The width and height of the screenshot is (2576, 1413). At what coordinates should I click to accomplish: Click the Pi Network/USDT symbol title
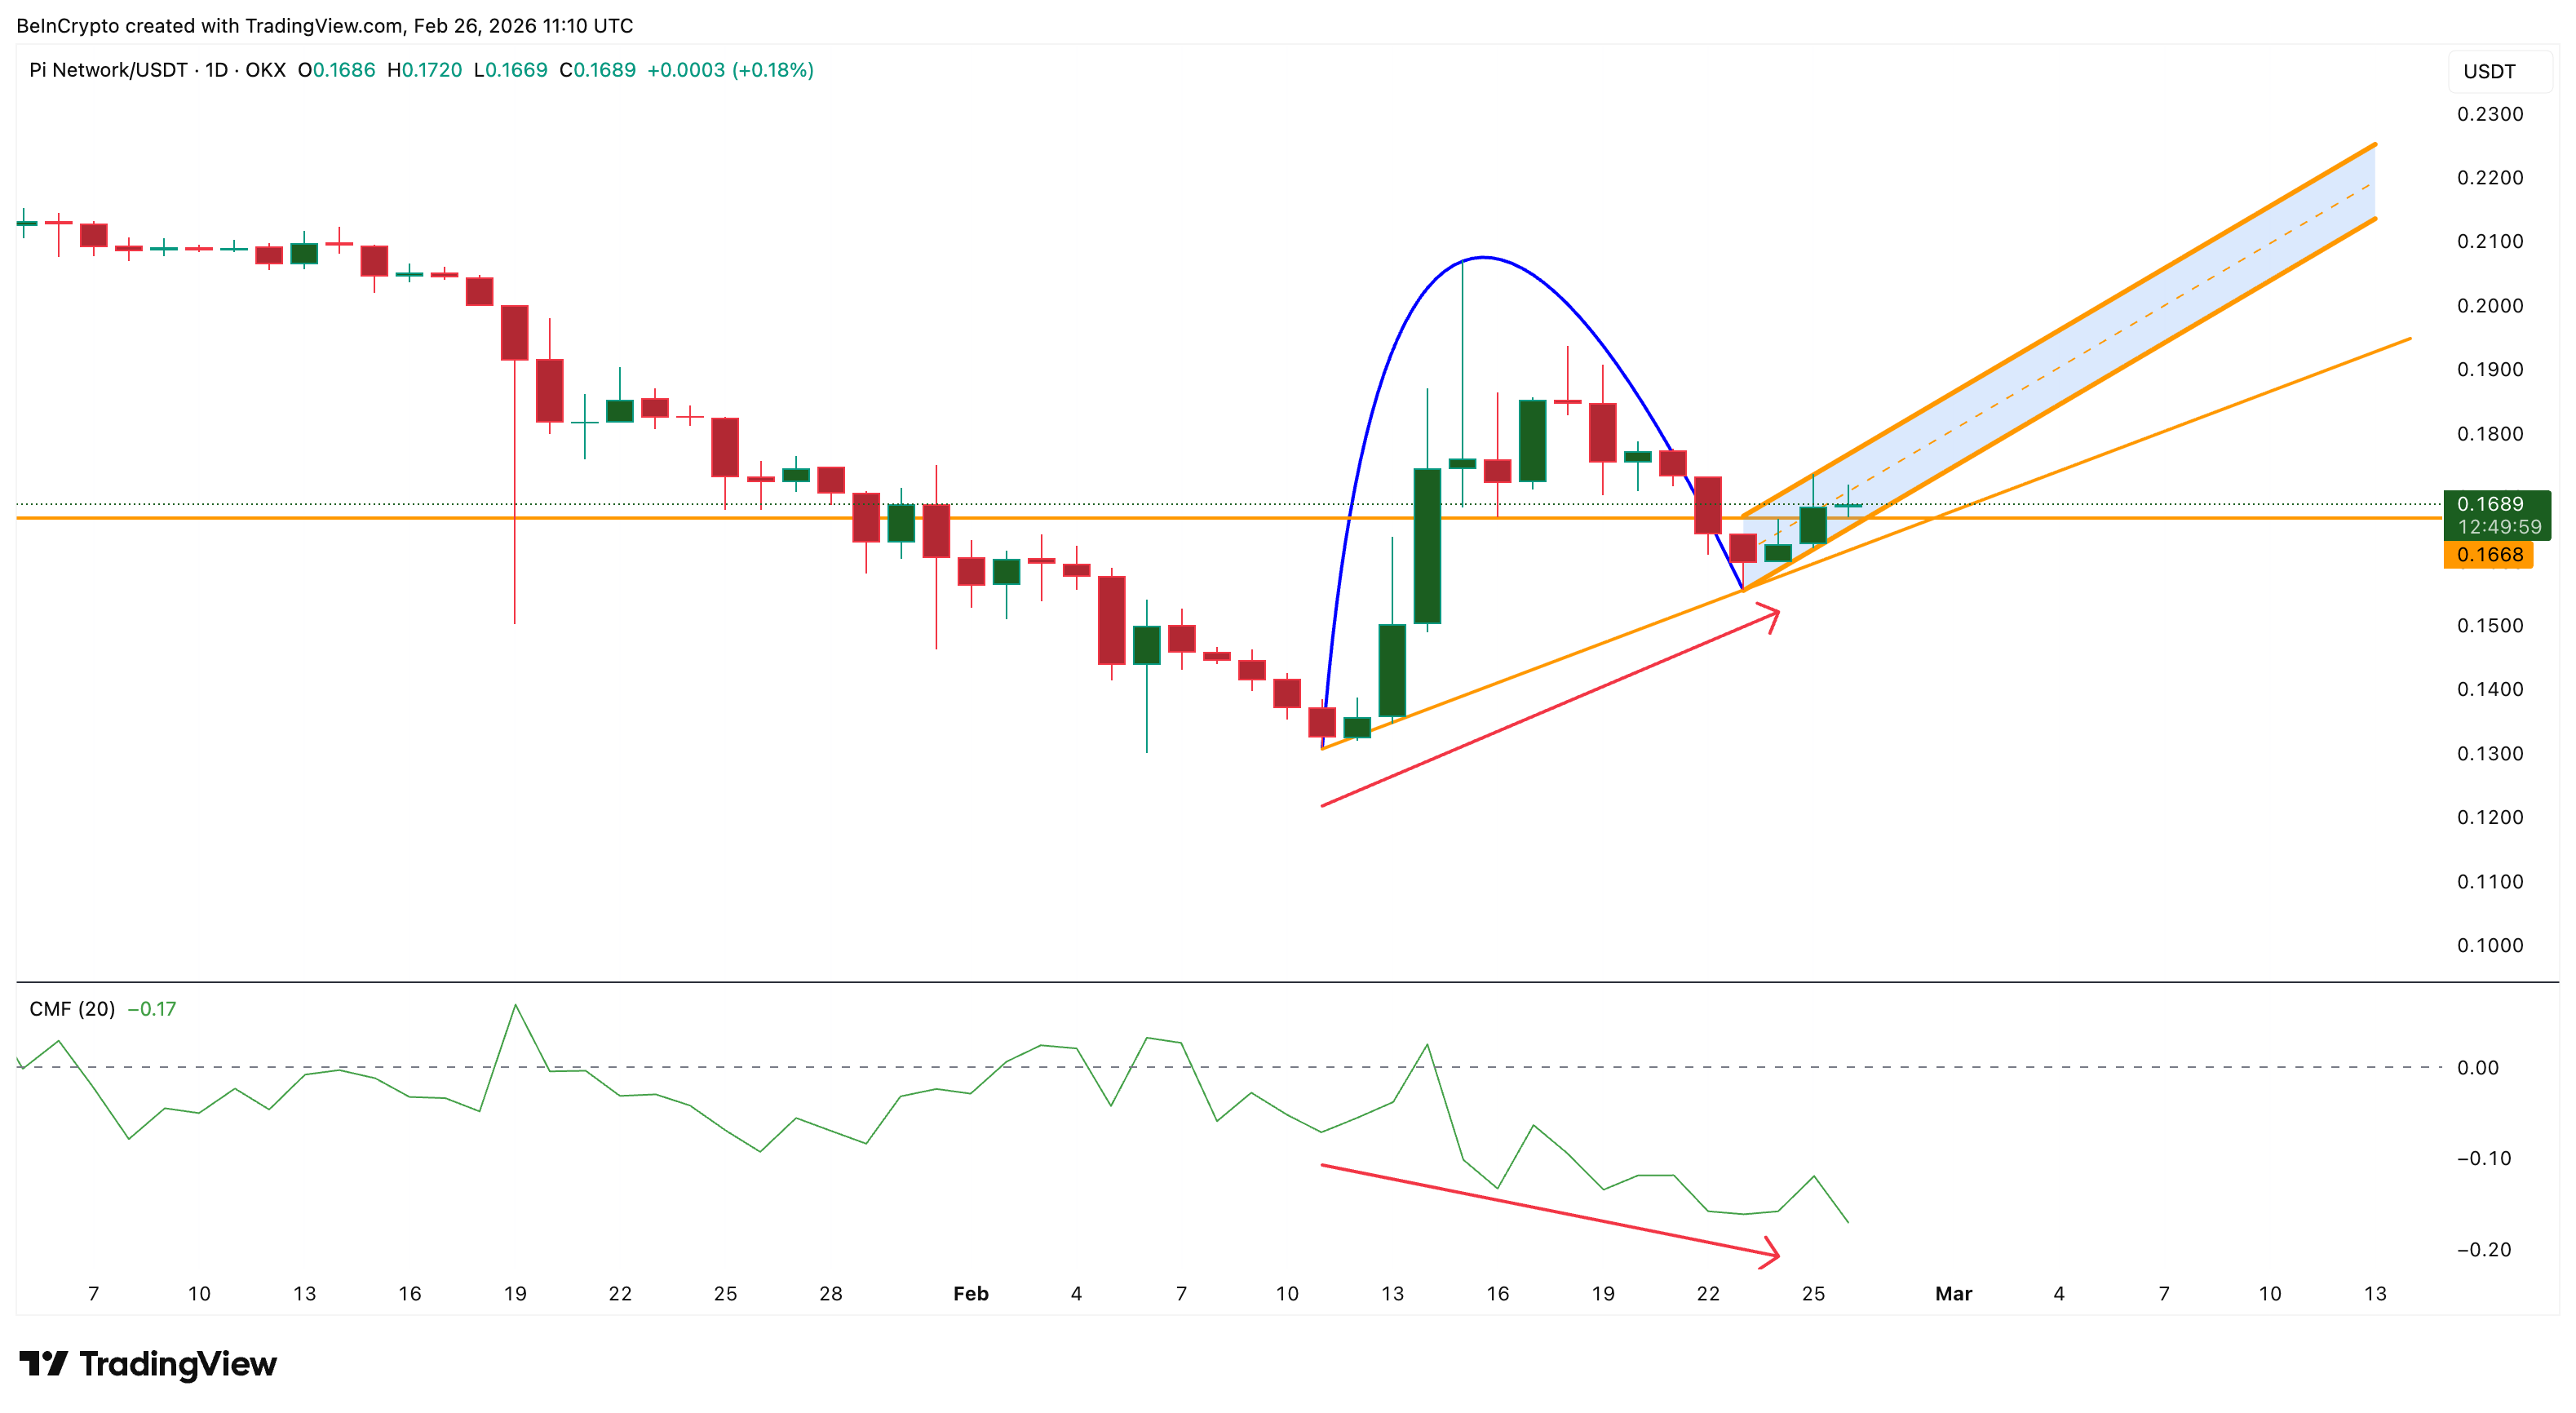108,70
